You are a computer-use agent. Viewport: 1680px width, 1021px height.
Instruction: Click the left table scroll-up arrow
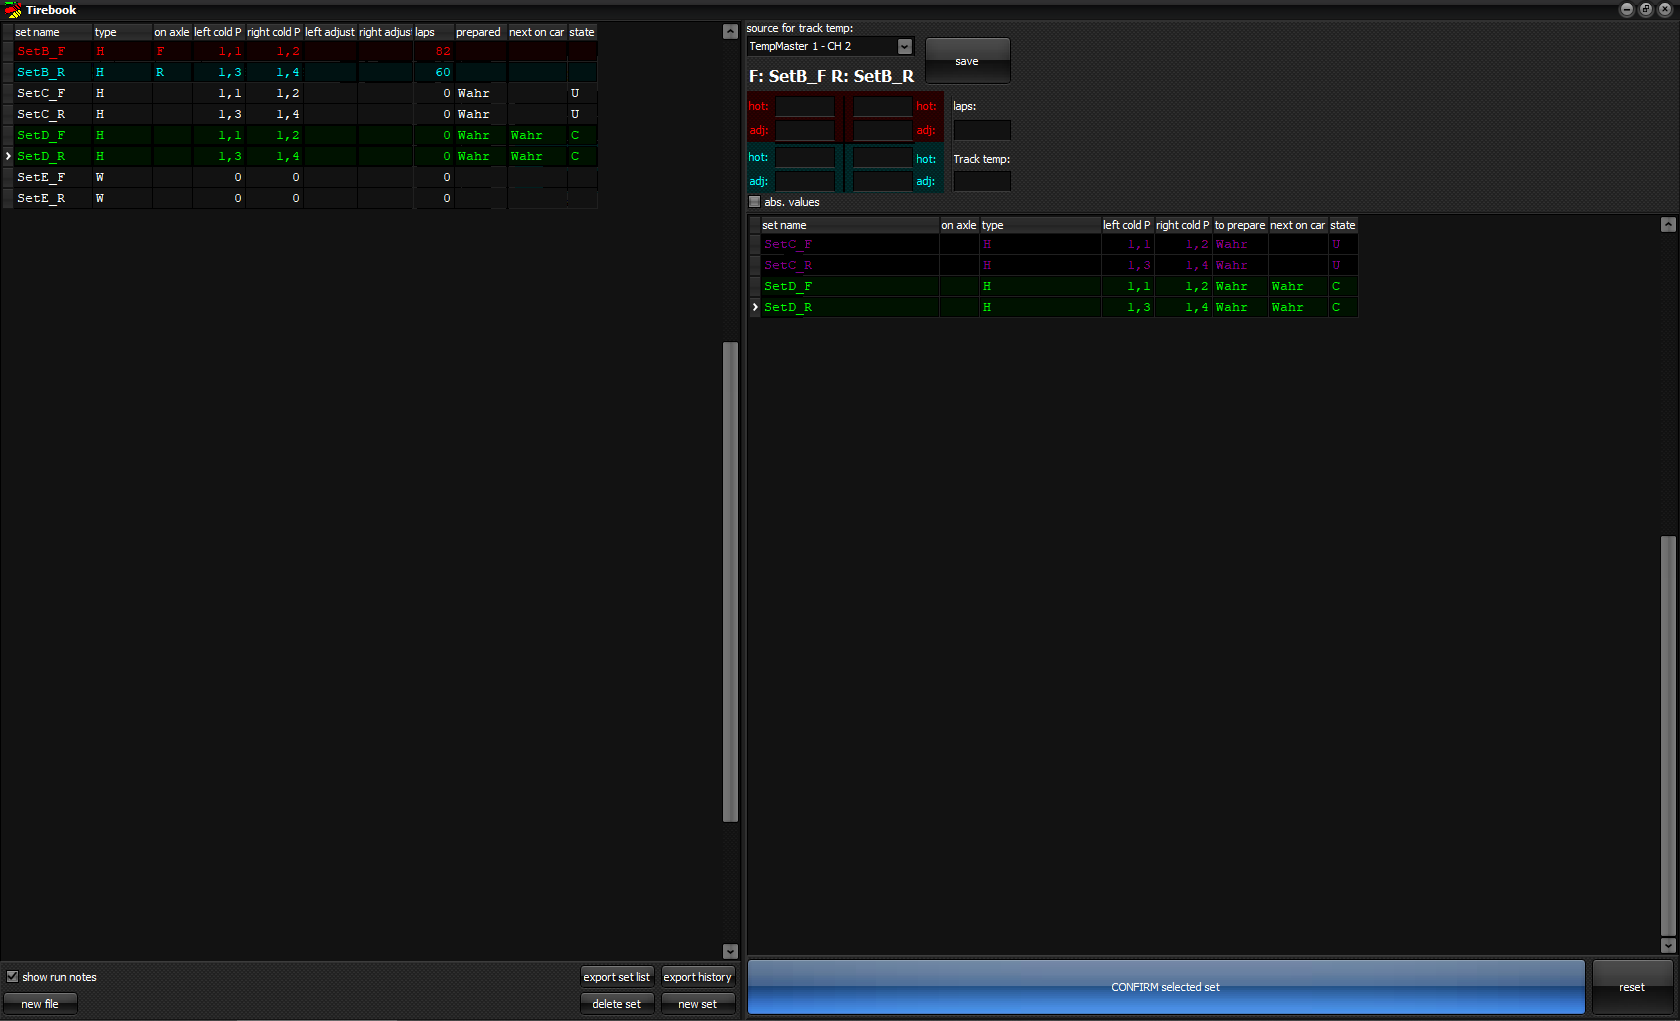730,32
